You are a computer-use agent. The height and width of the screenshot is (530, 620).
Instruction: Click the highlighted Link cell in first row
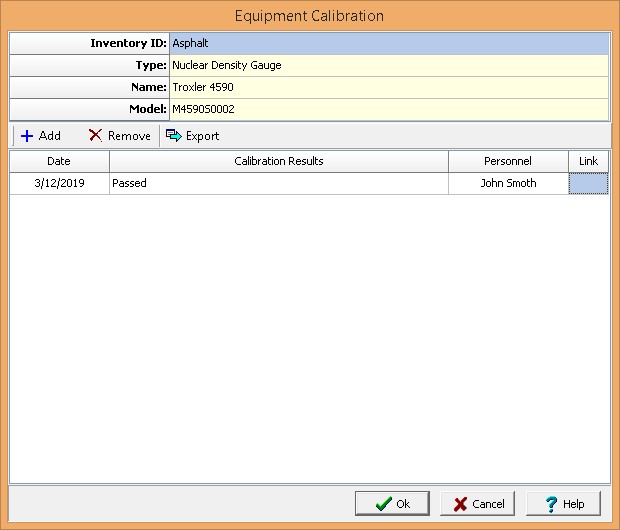(x=588, y=183)
